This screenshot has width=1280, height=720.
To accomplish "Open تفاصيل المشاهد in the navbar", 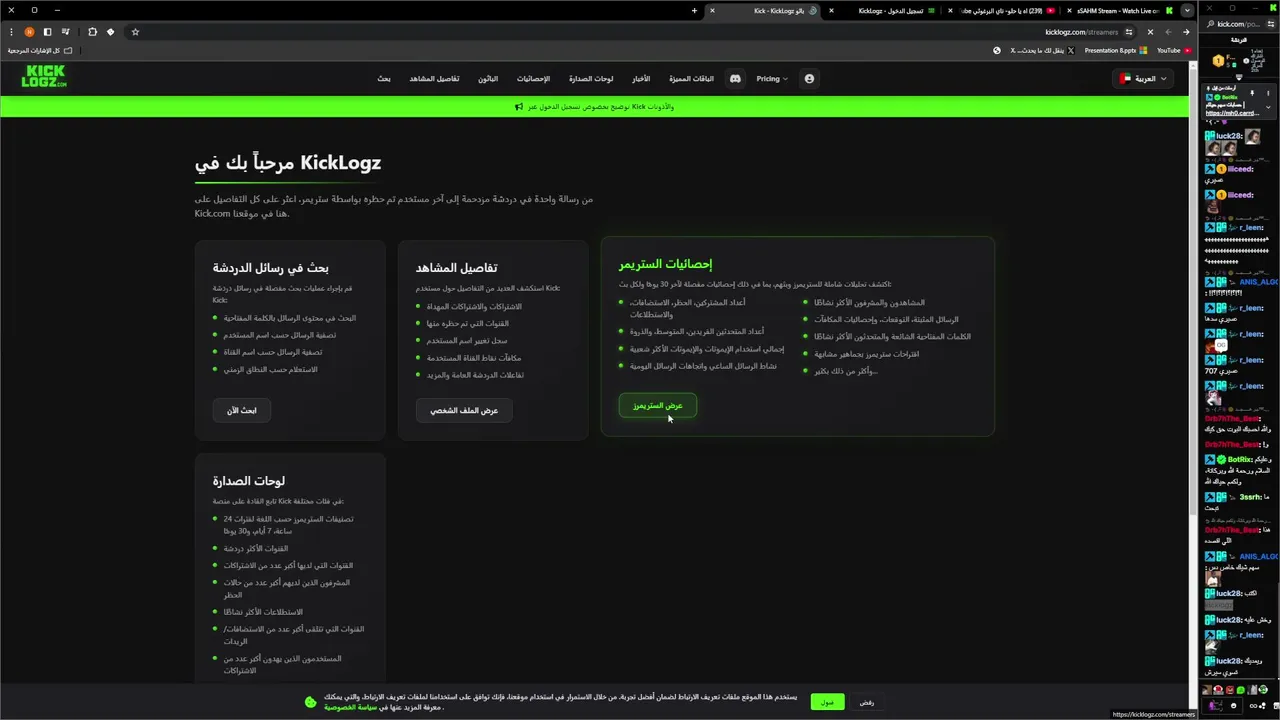I will click(434, 78).
